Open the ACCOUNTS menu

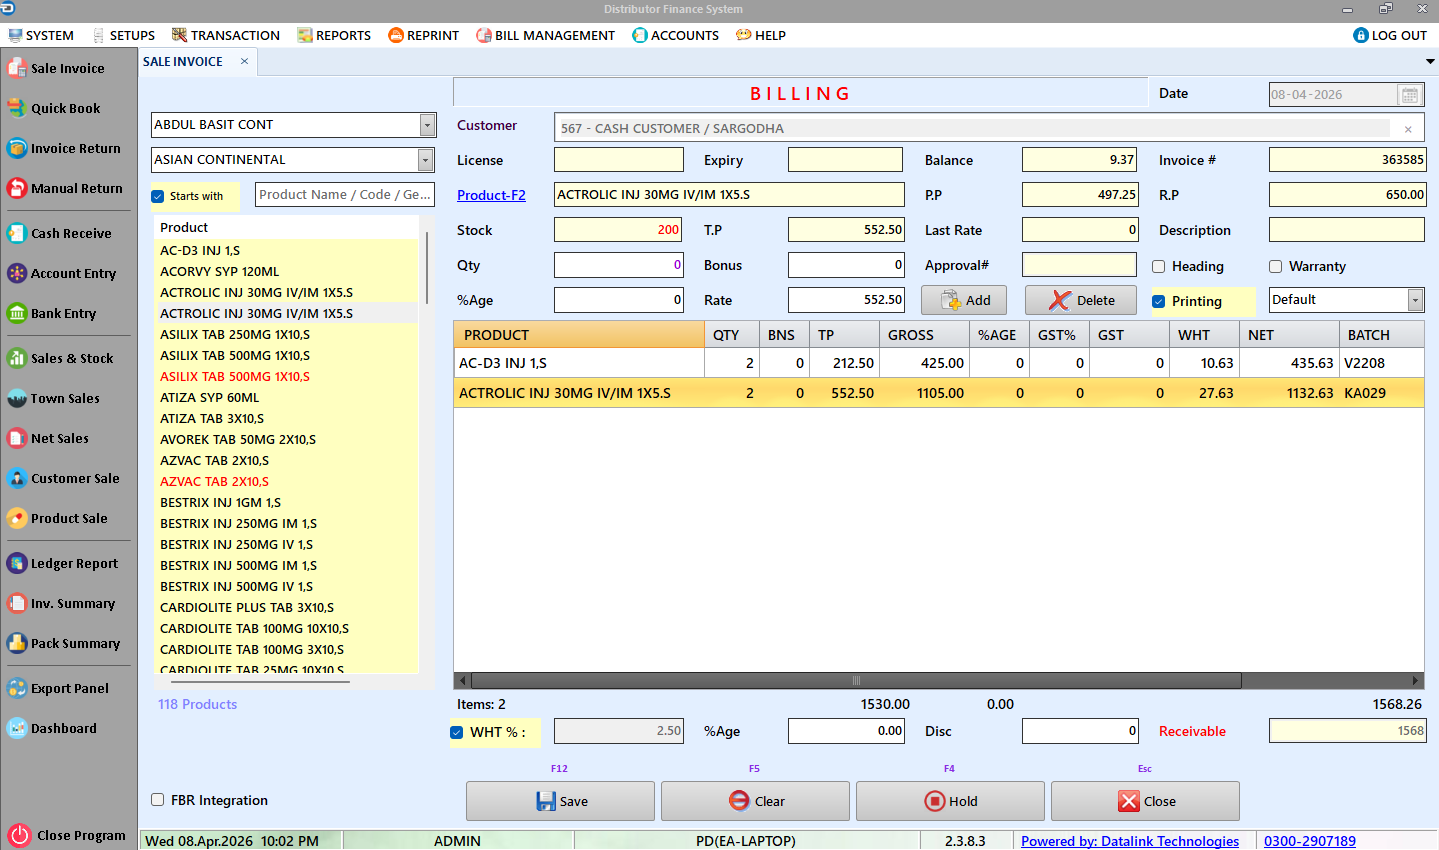click(x=676, y=35)
